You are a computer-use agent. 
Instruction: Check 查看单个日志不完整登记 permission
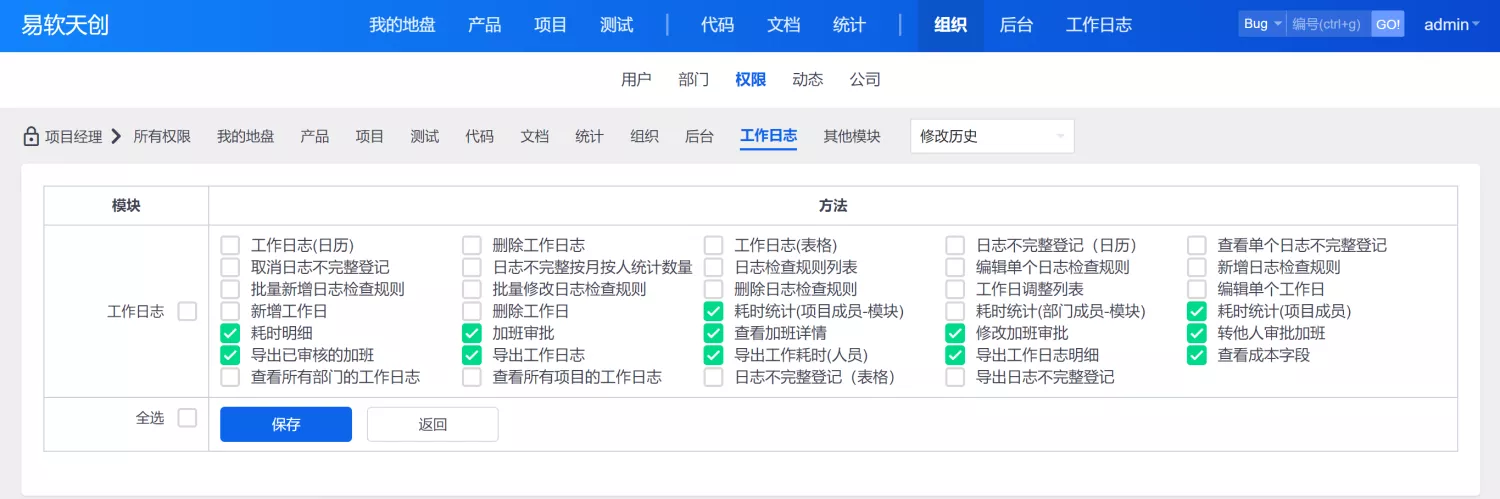click(1197, 245)
